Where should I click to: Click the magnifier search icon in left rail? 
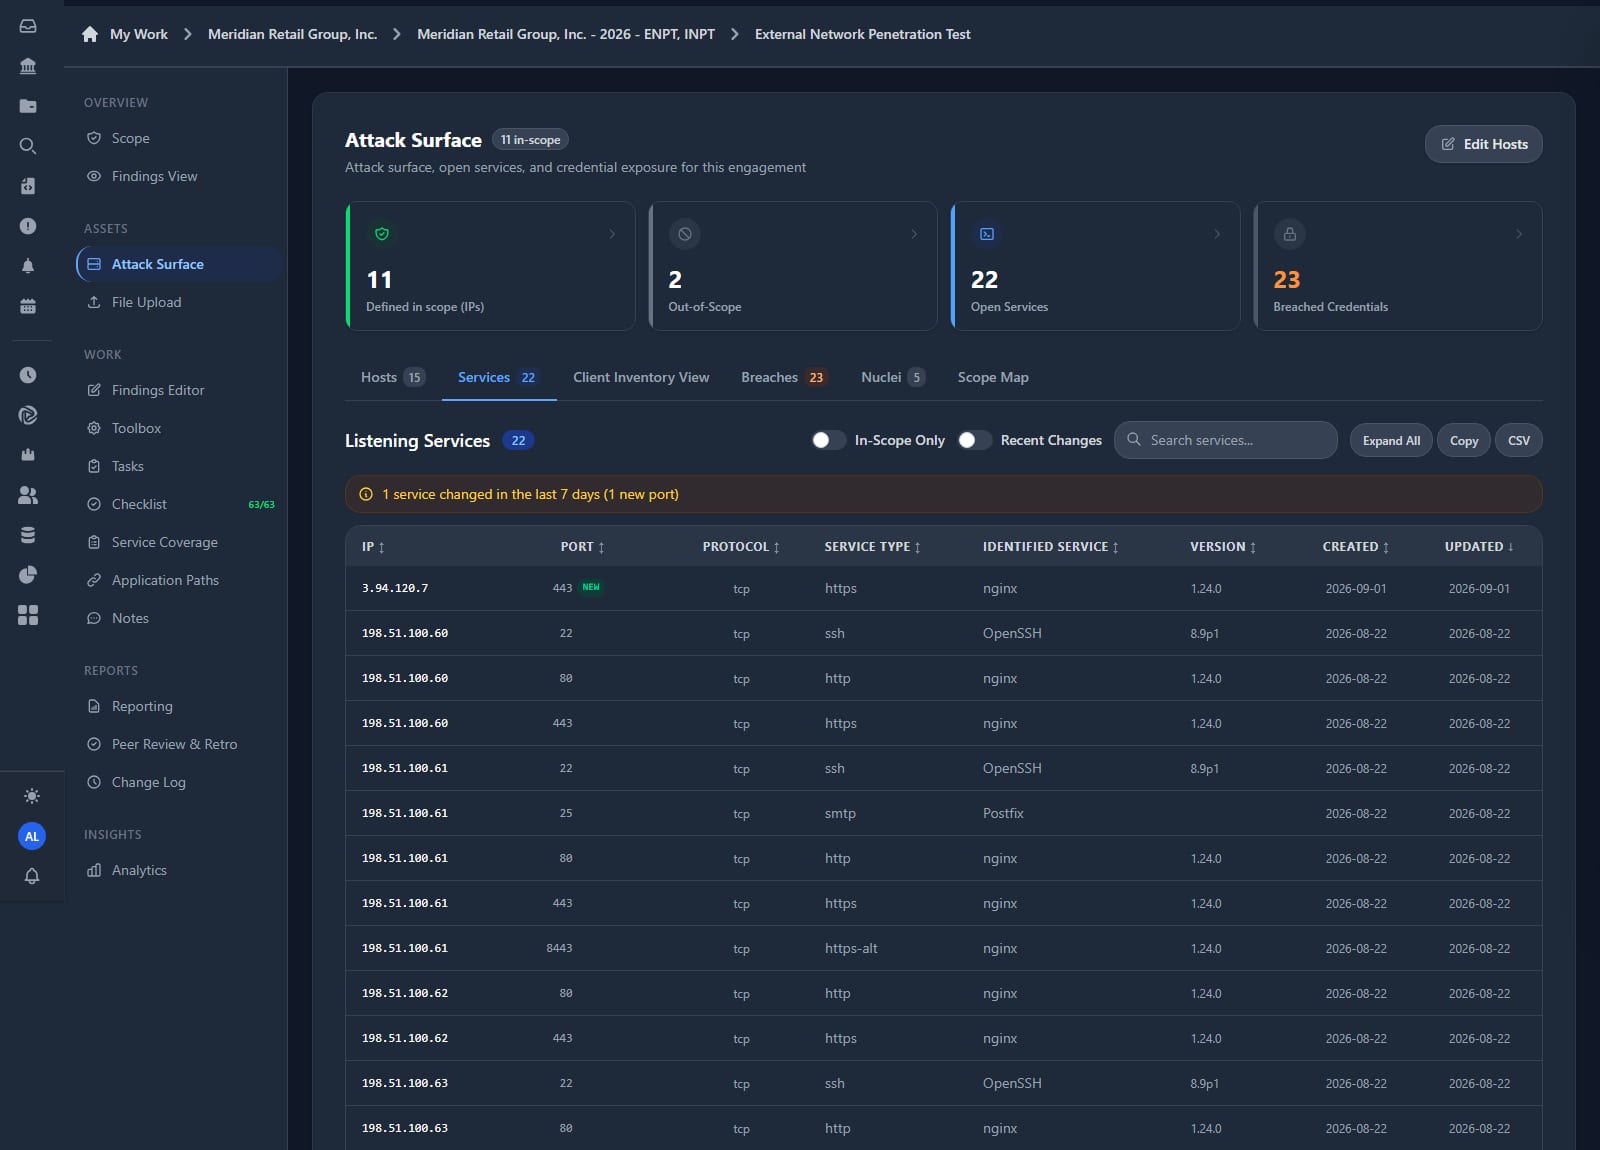[28, 146]
